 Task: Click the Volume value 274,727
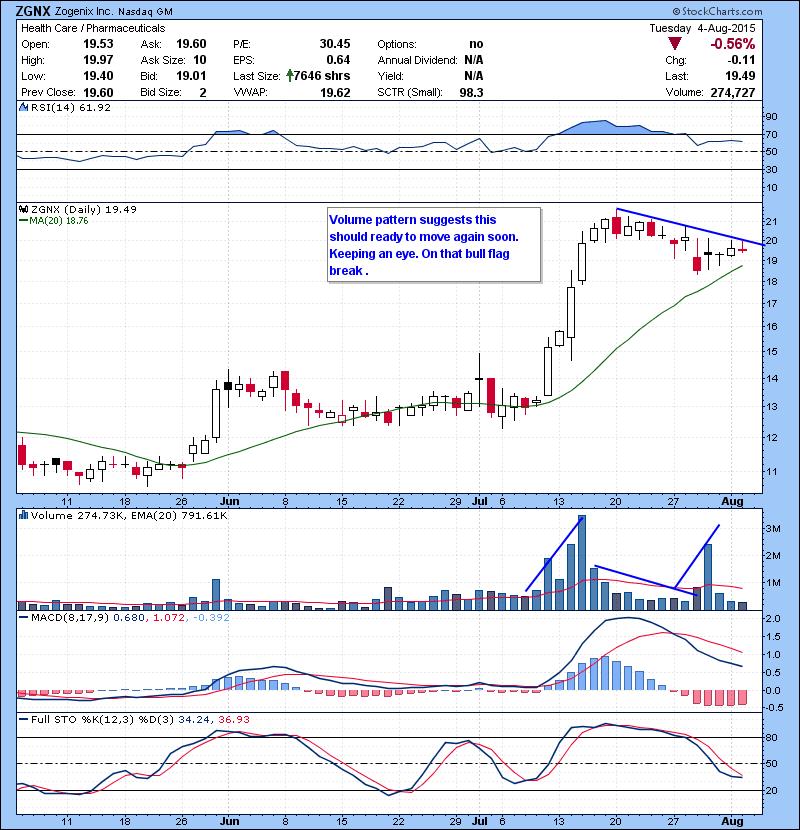733,92
